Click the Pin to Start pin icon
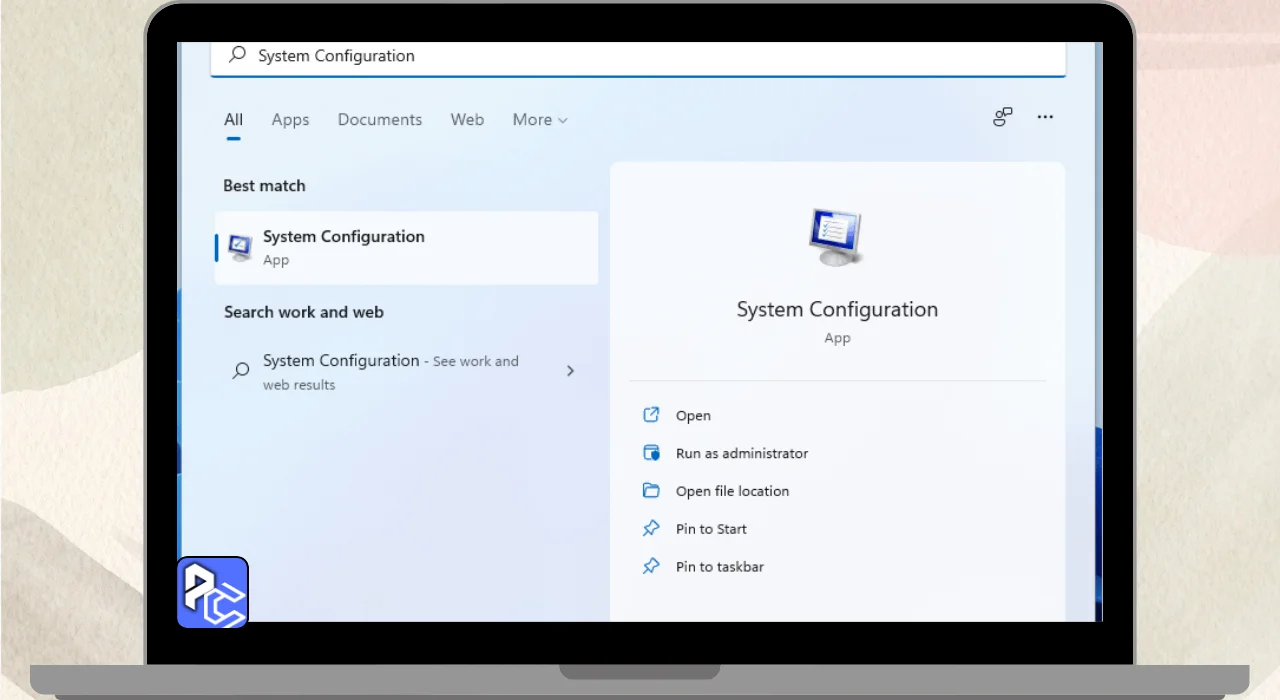This screenshot has height=700, width=1280. tap(651, 529)
